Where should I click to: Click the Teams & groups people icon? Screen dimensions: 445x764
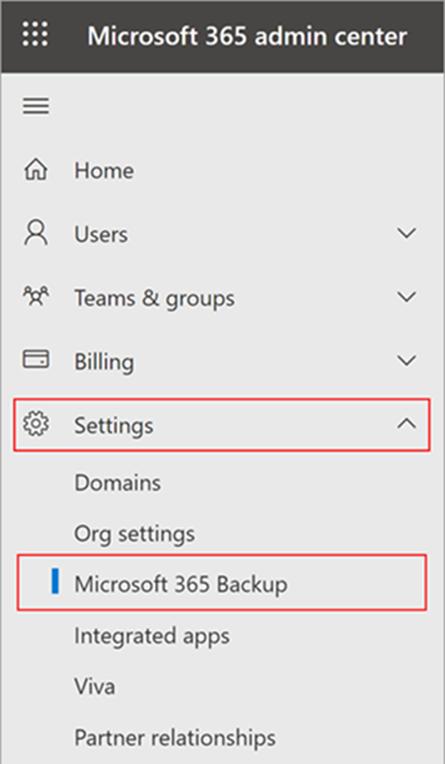point(36,297)
